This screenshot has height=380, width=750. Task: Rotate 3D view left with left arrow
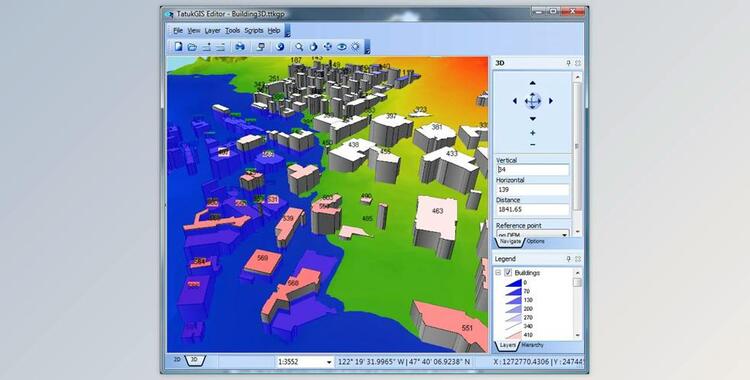[x=515, y=101]
